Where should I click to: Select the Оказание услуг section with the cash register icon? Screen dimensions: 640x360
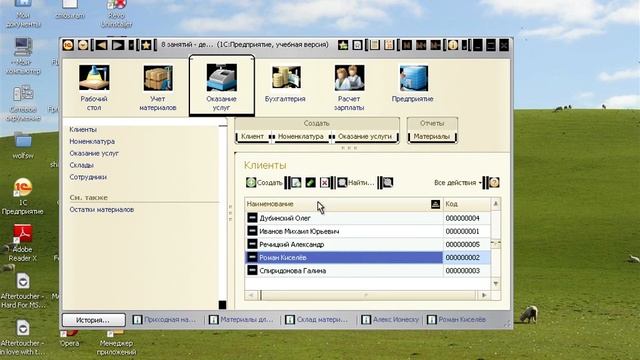(222, 87)
